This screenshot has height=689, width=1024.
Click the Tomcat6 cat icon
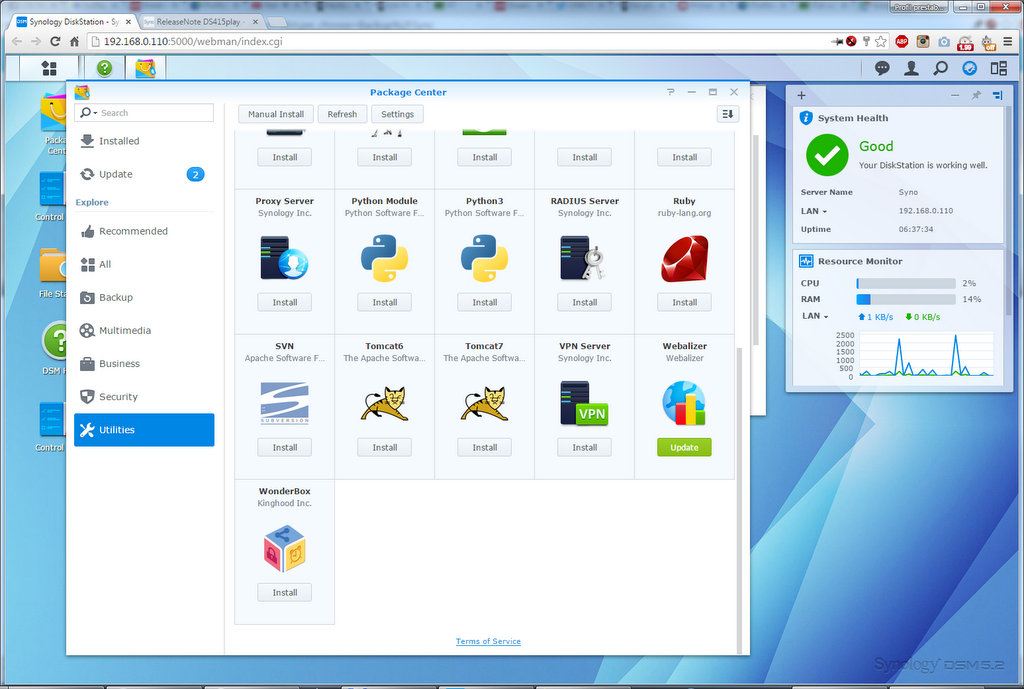point(385,404)
